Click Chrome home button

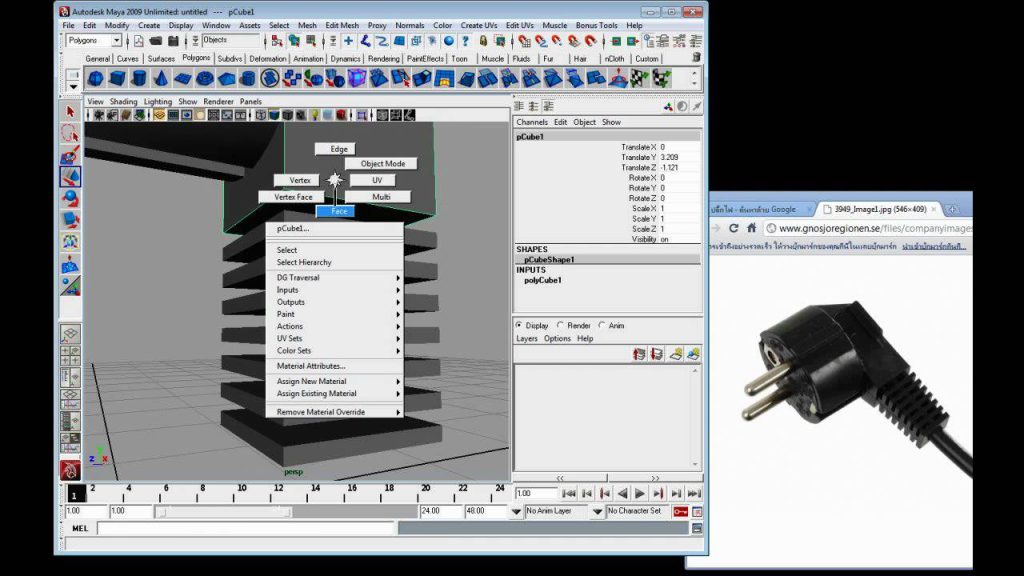click(x=752, y=228)
